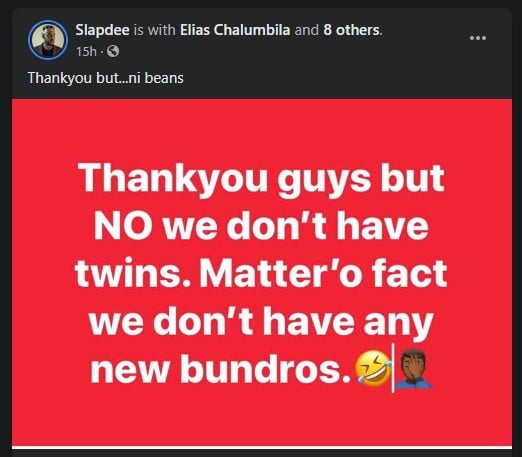Click the globe public-audience icon
The height and width of the screenshot is (457, 522).
point(113,51)
